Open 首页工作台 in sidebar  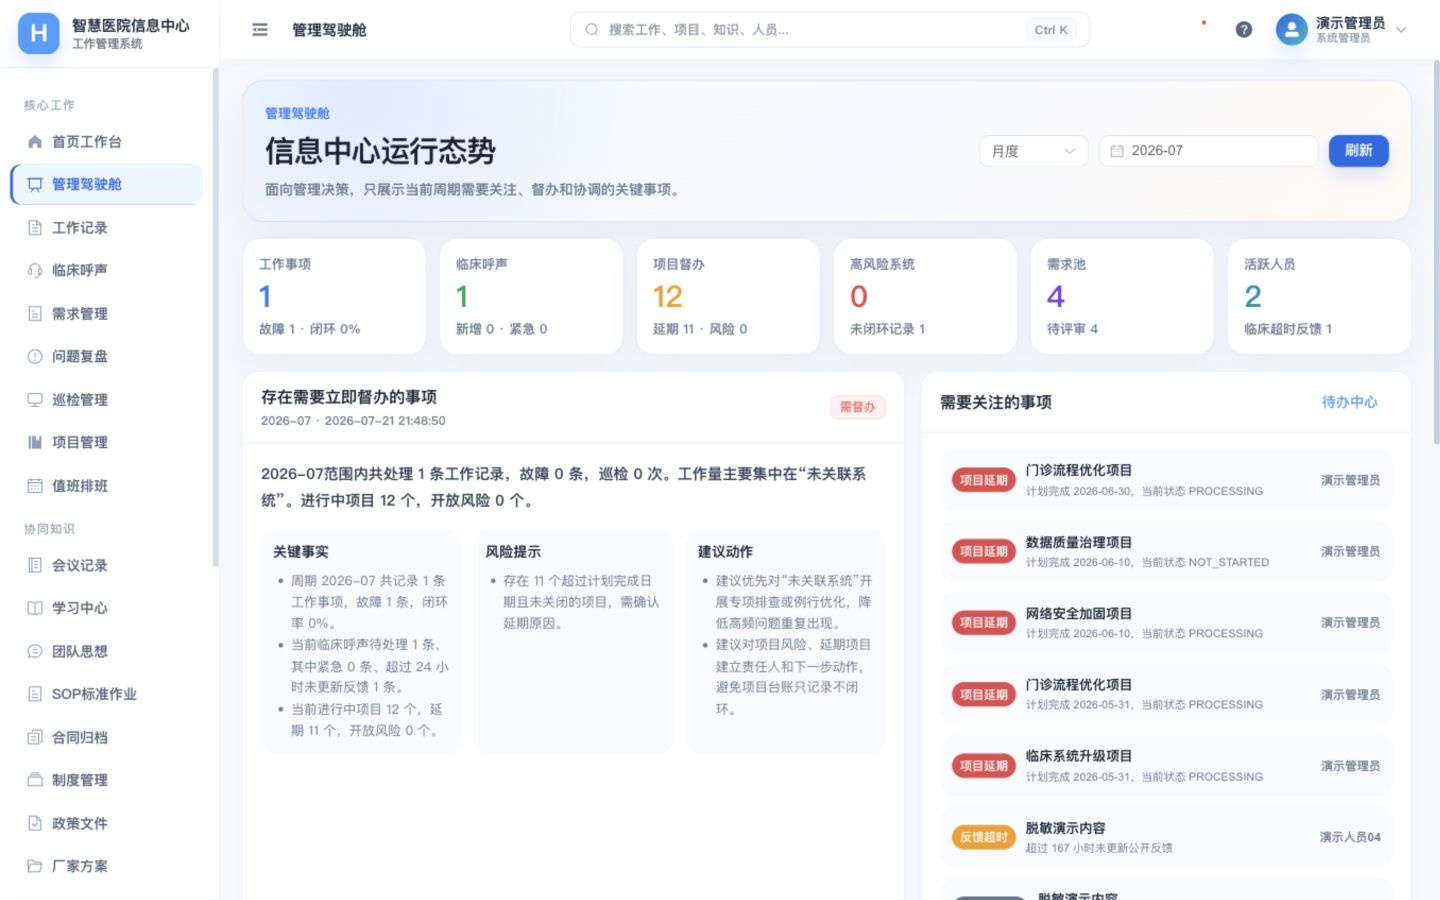click(x=107, y=142)
